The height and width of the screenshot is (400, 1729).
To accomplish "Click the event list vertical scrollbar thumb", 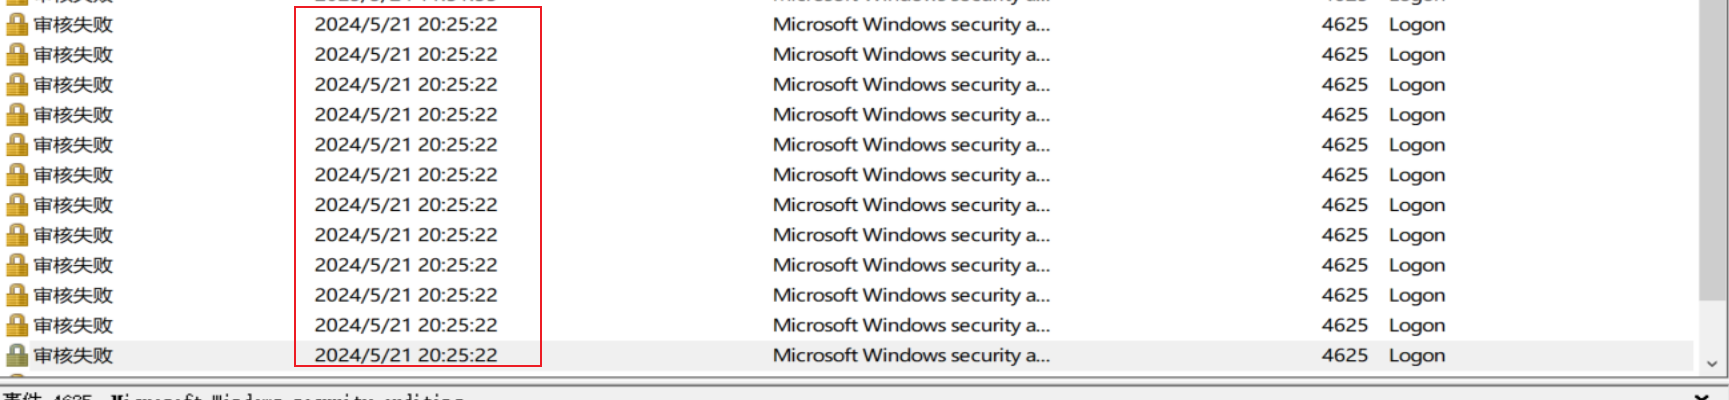I will pyautogui.click(x=1713, y=150).
